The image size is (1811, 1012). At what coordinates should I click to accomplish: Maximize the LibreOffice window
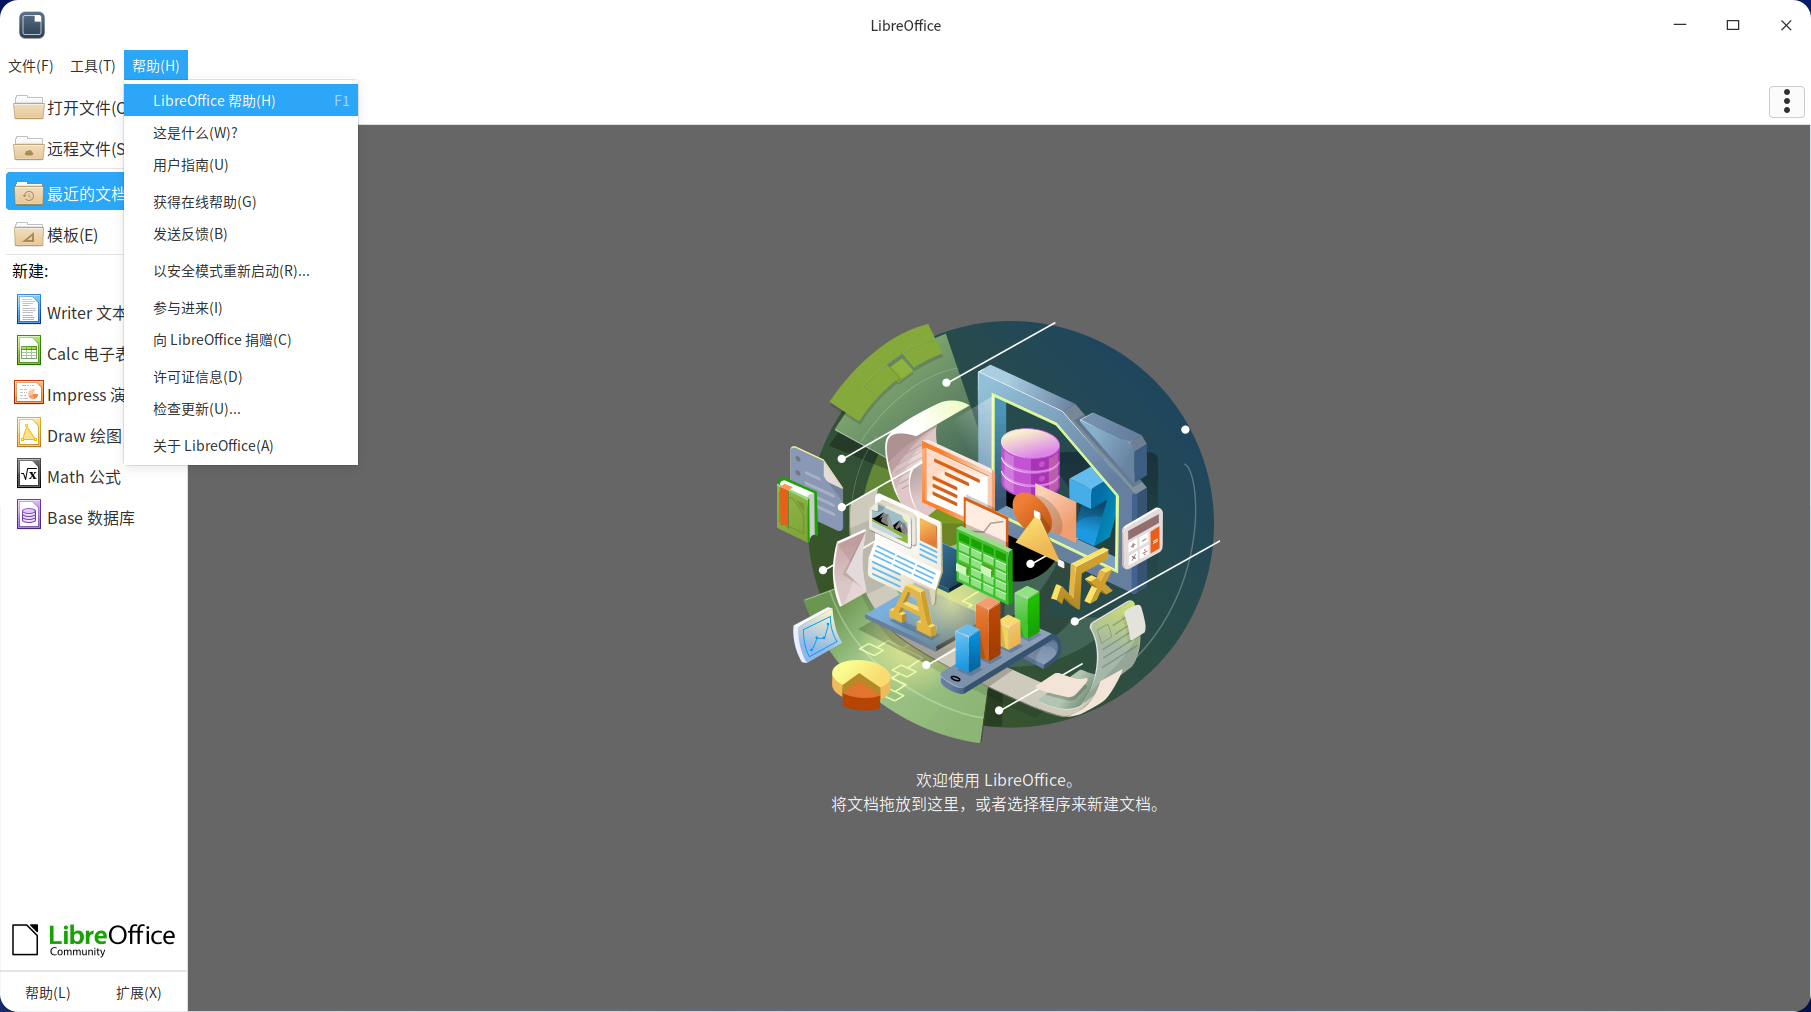(x=1733, y=25)
